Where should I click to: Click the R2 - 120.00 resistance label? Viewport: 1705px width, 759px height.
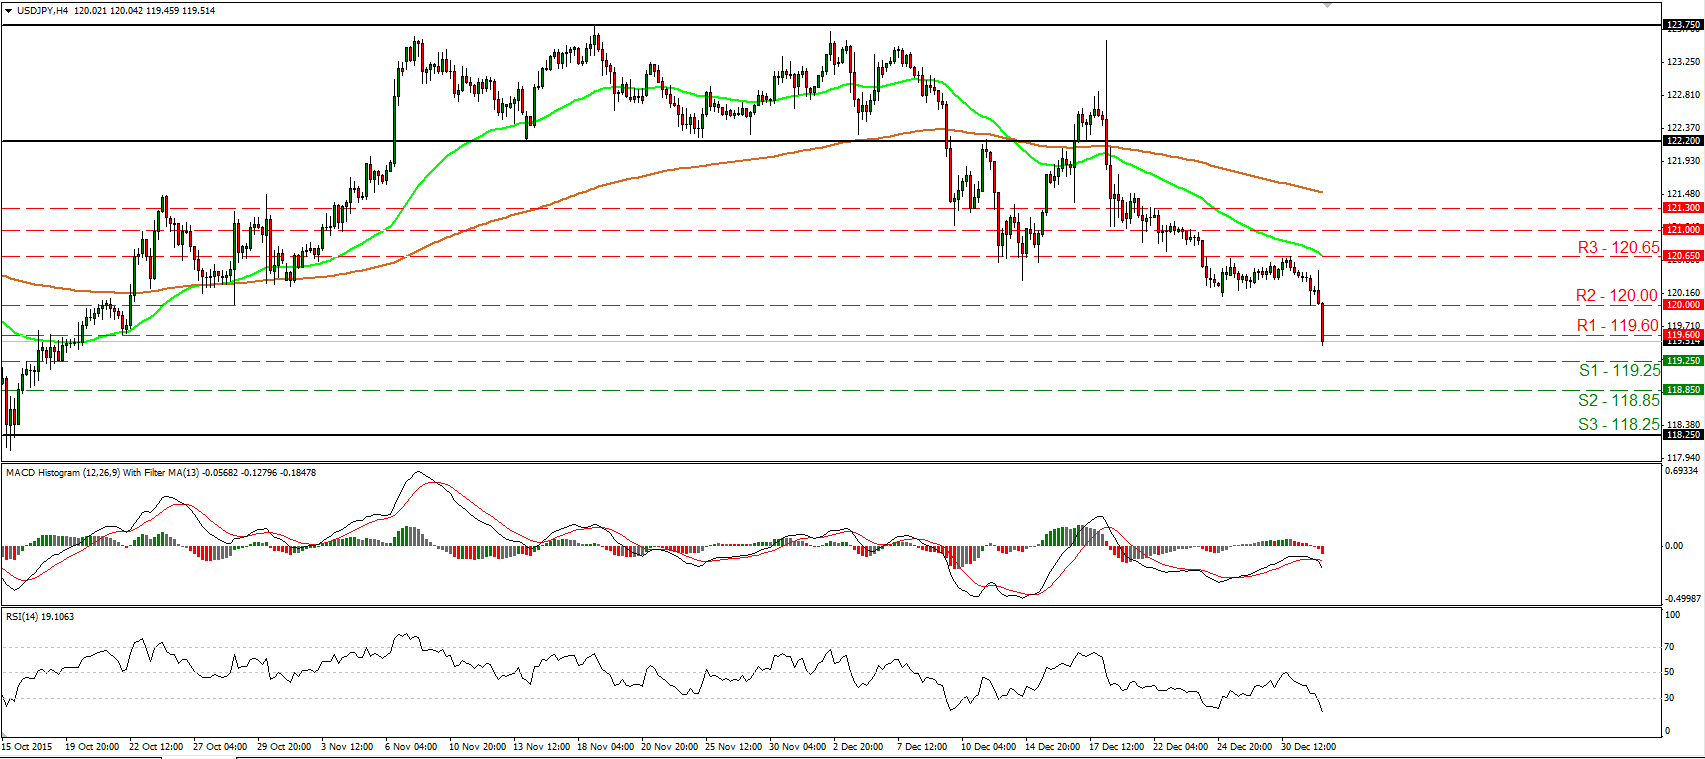click(x=1617, y=296)
